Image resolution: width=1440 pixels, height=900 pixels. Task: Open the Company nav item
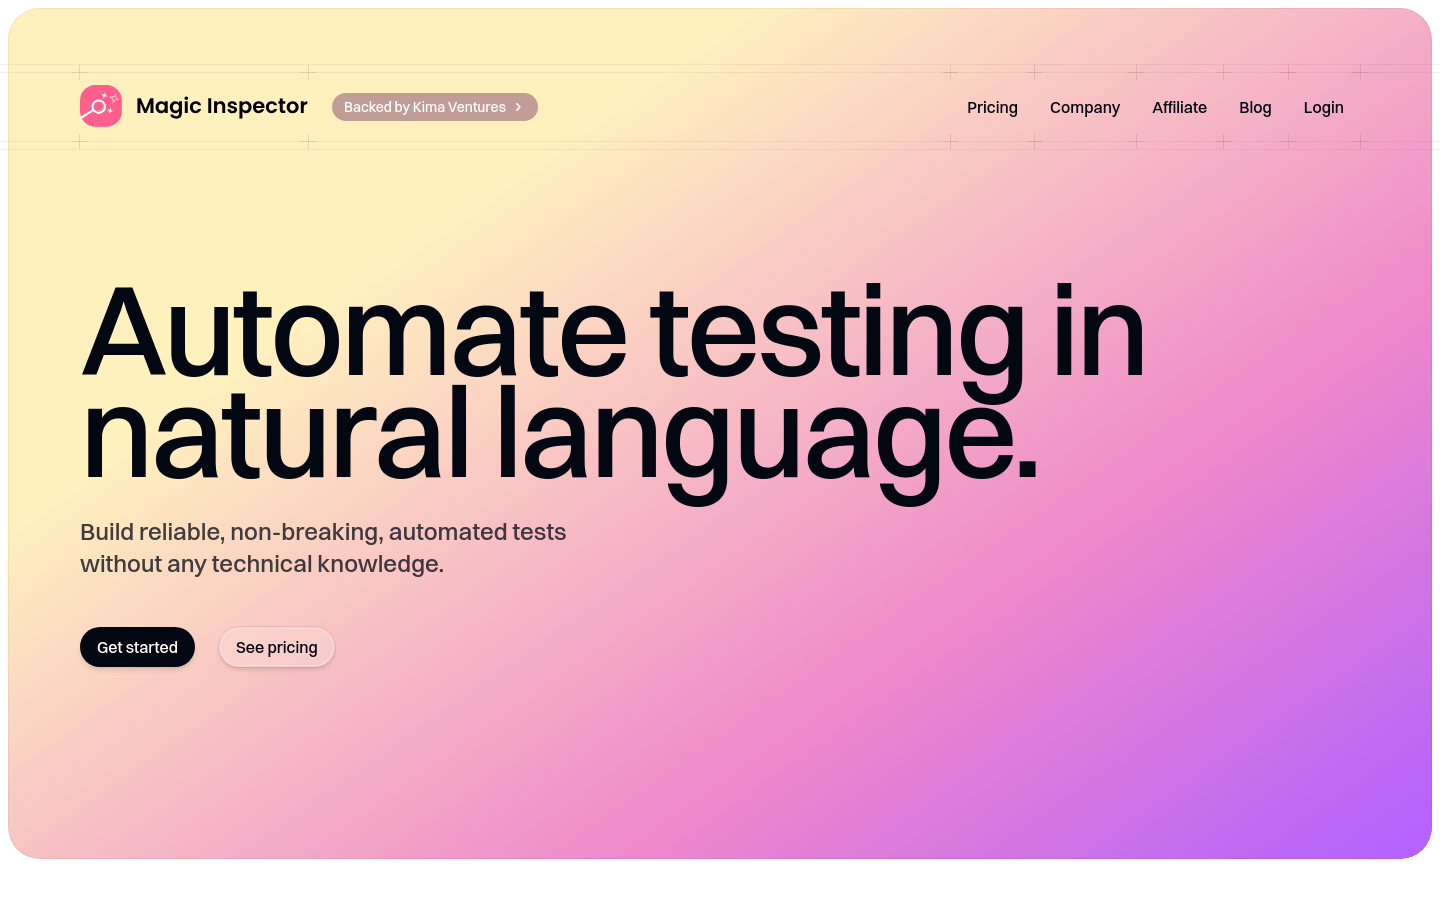point(1084,107)
